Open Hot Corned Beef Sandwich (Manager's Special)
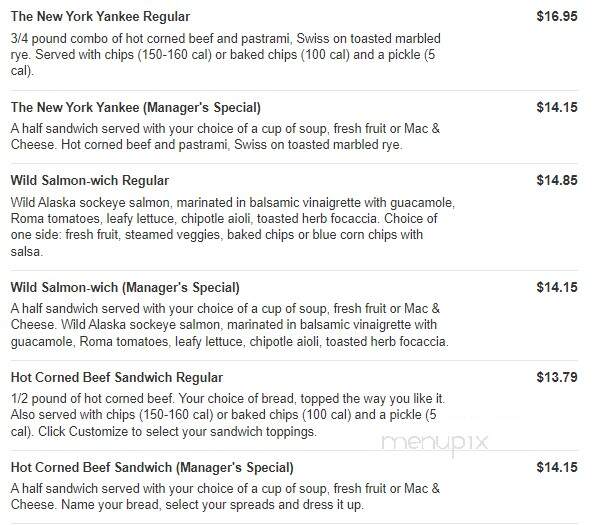 [152, 467]
